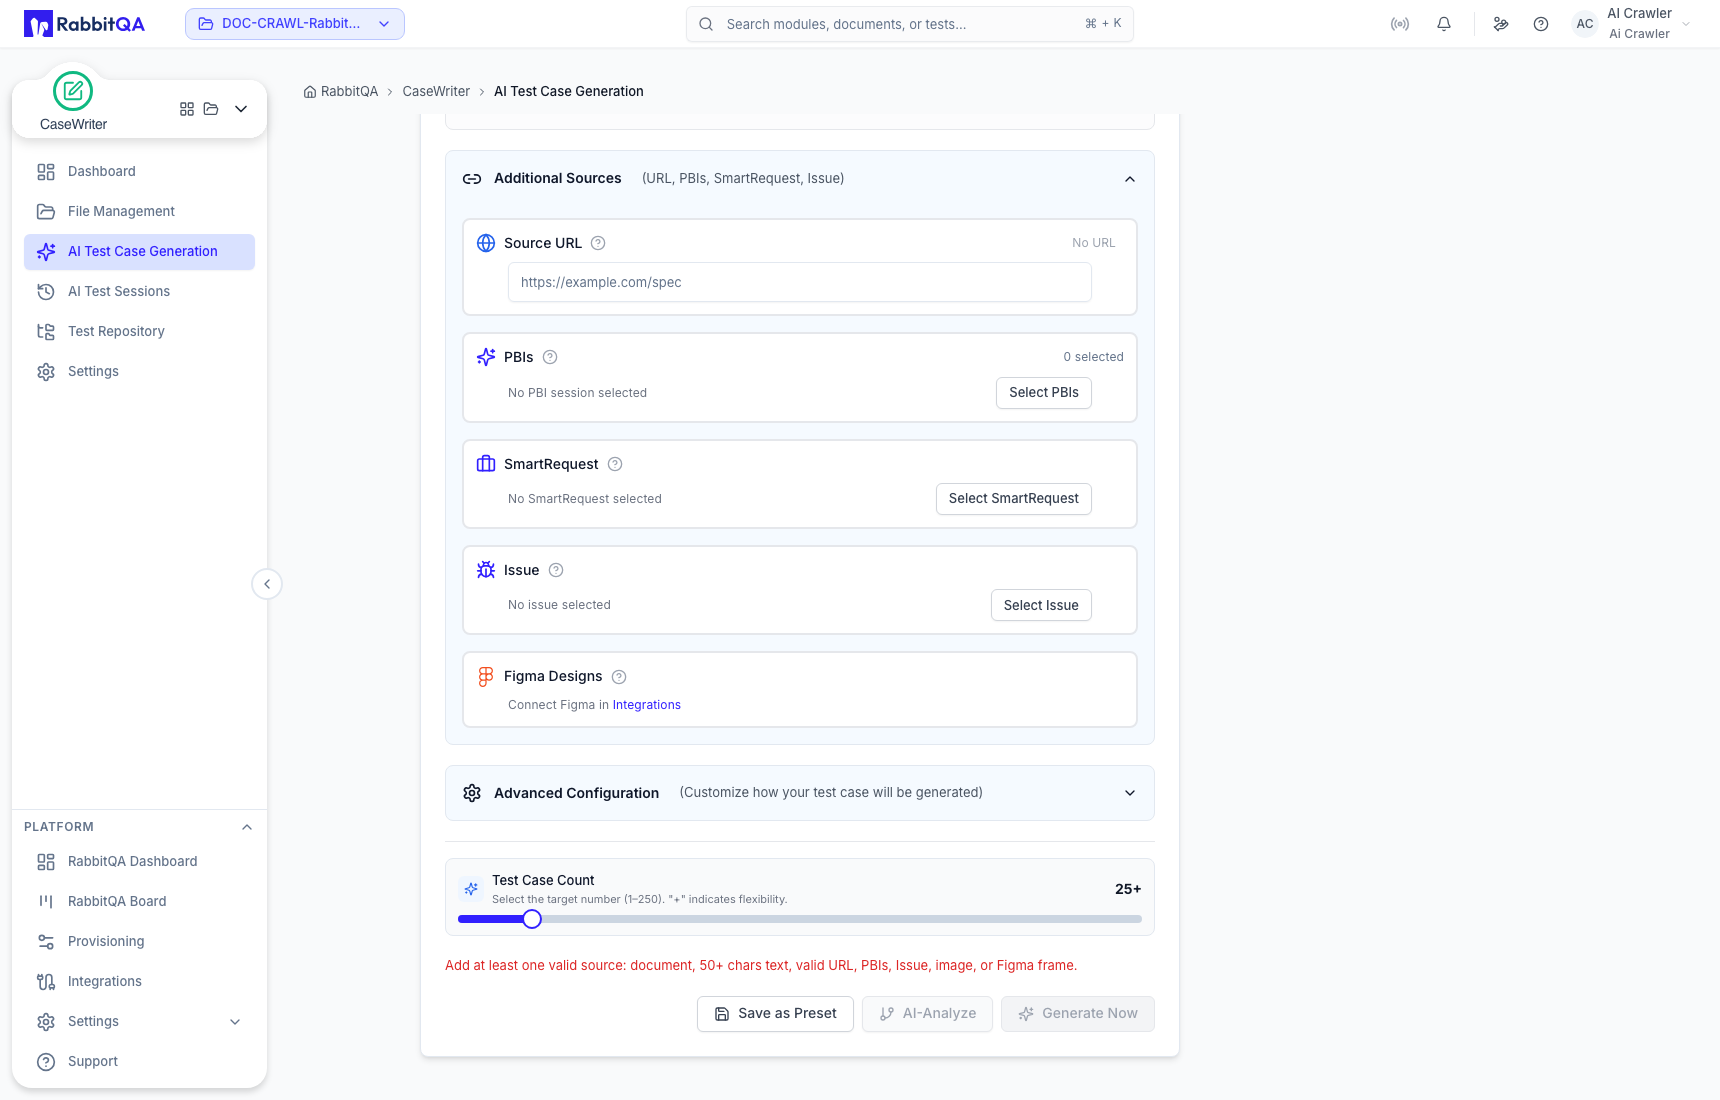Click the Figma logo icon
This screenshot has height=1100, width=1720.
[x=486, y=677]
